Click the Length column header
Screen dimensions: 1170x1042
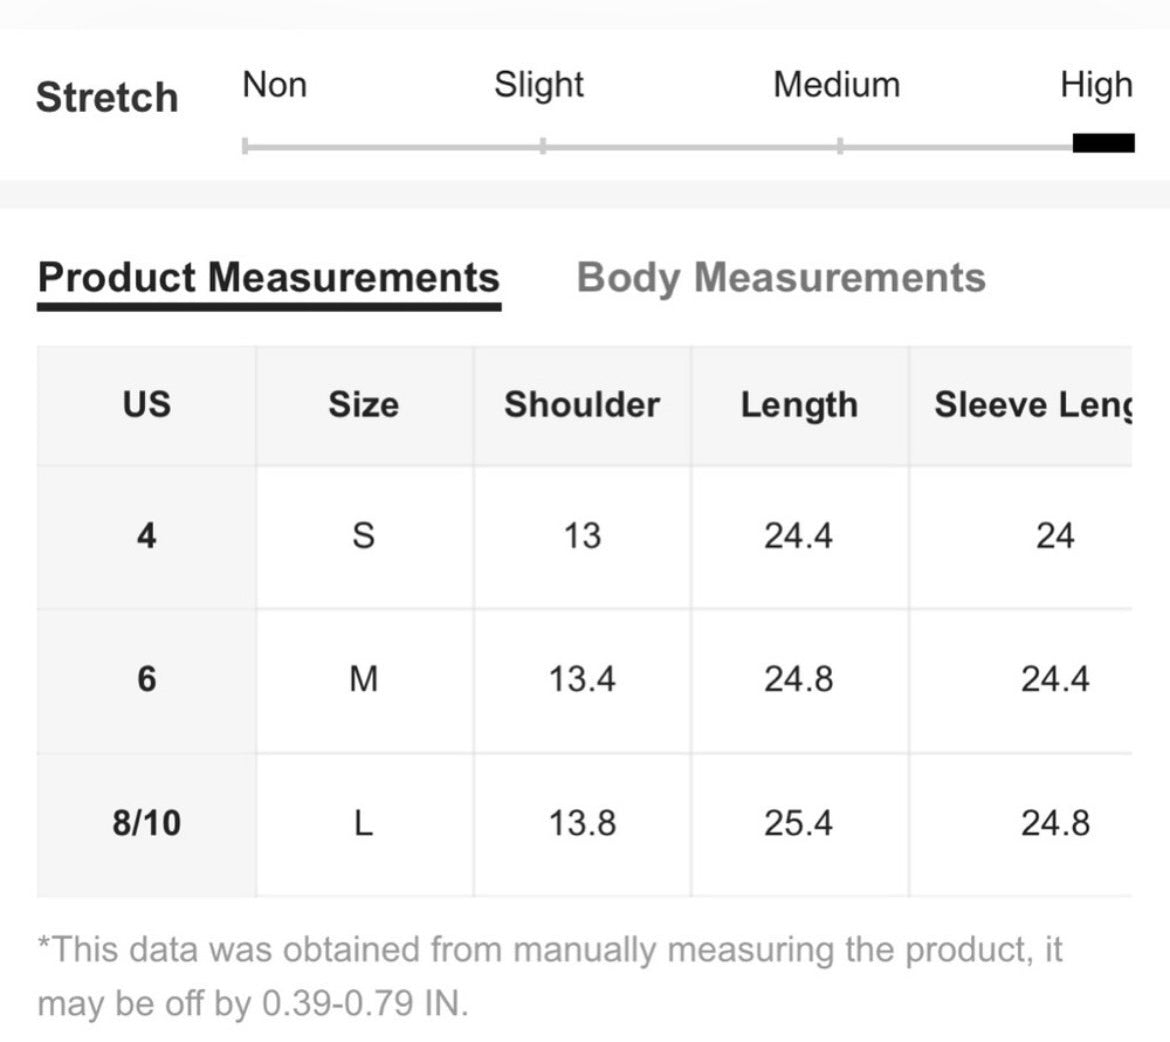[799, 405]
